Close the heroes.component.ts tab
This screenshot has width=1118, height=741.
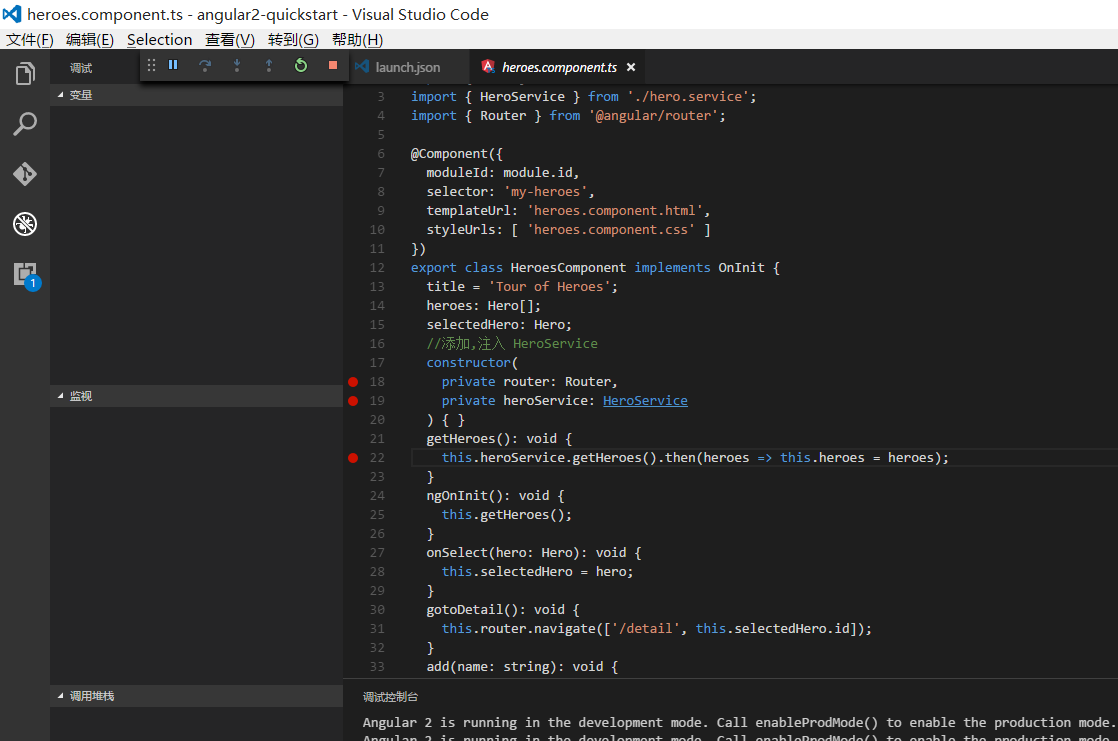(x=631, y=67)
